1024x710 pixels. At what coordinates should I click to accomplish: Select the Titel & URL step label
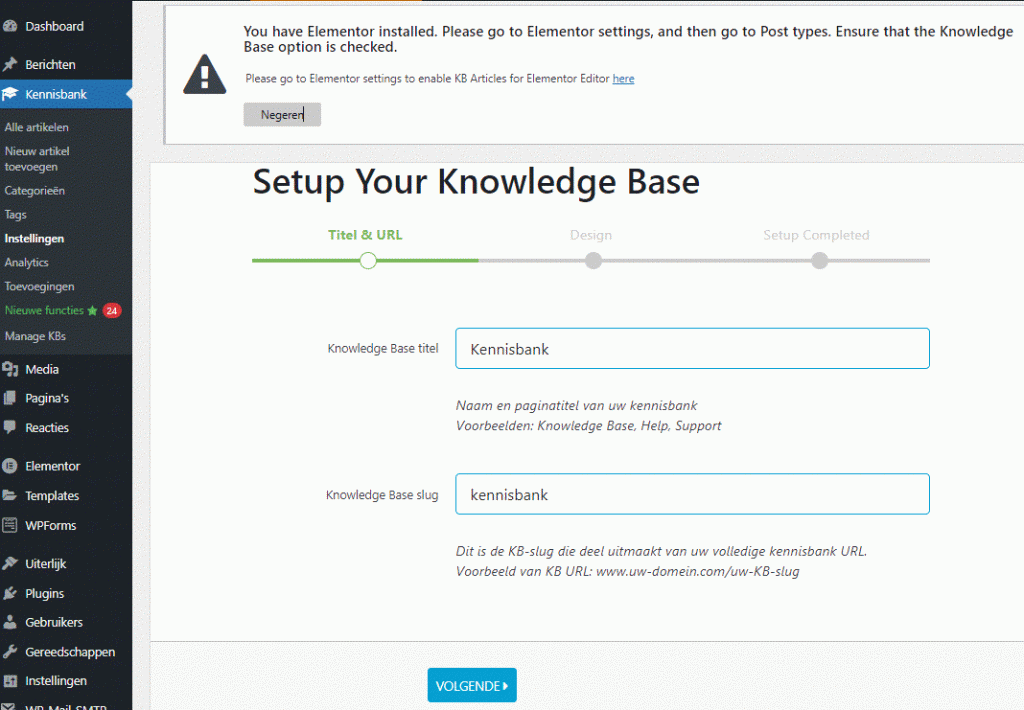(365, 235)
